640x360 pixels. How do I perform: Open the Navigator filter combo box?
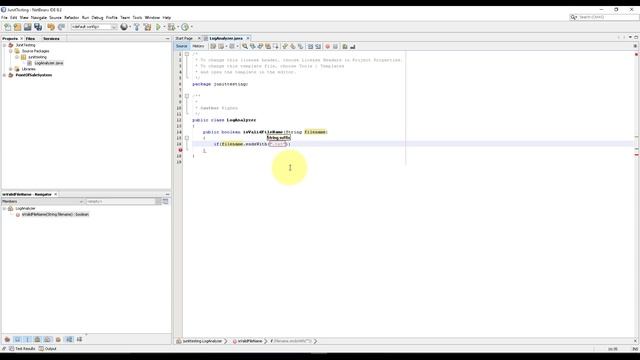click(123, 202)
